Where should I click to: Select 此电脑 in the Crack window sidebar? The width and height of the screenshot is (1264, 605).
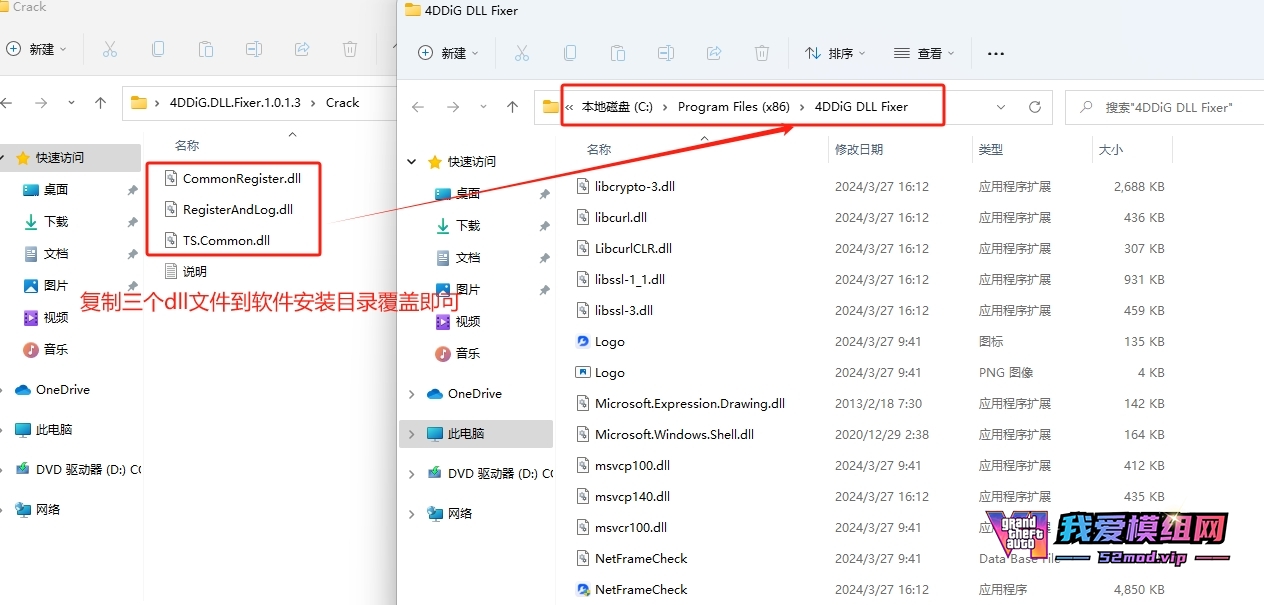52,430
